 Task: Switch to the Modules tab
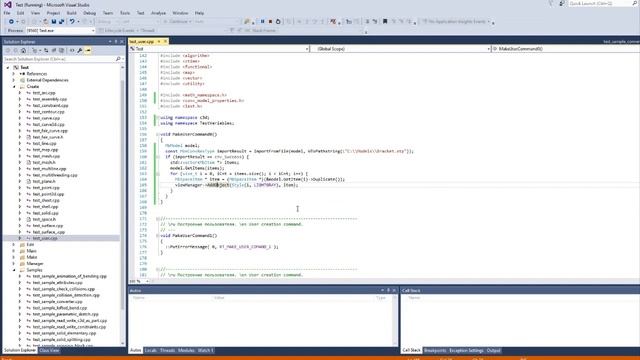186,351
